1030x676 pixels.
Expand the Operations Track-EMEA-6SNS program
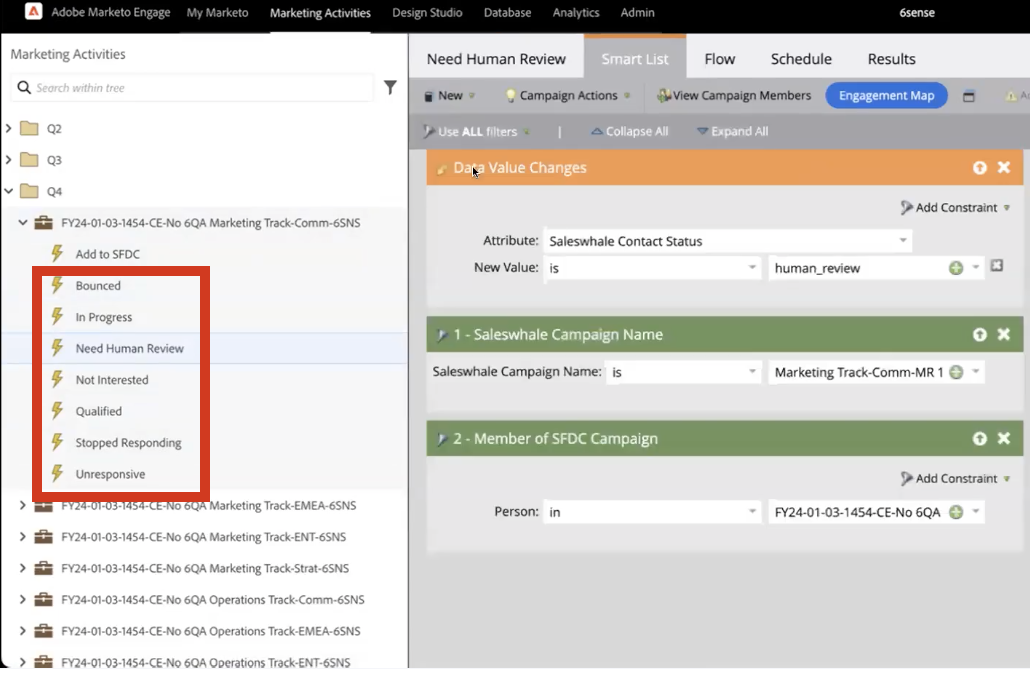point(23,631)
